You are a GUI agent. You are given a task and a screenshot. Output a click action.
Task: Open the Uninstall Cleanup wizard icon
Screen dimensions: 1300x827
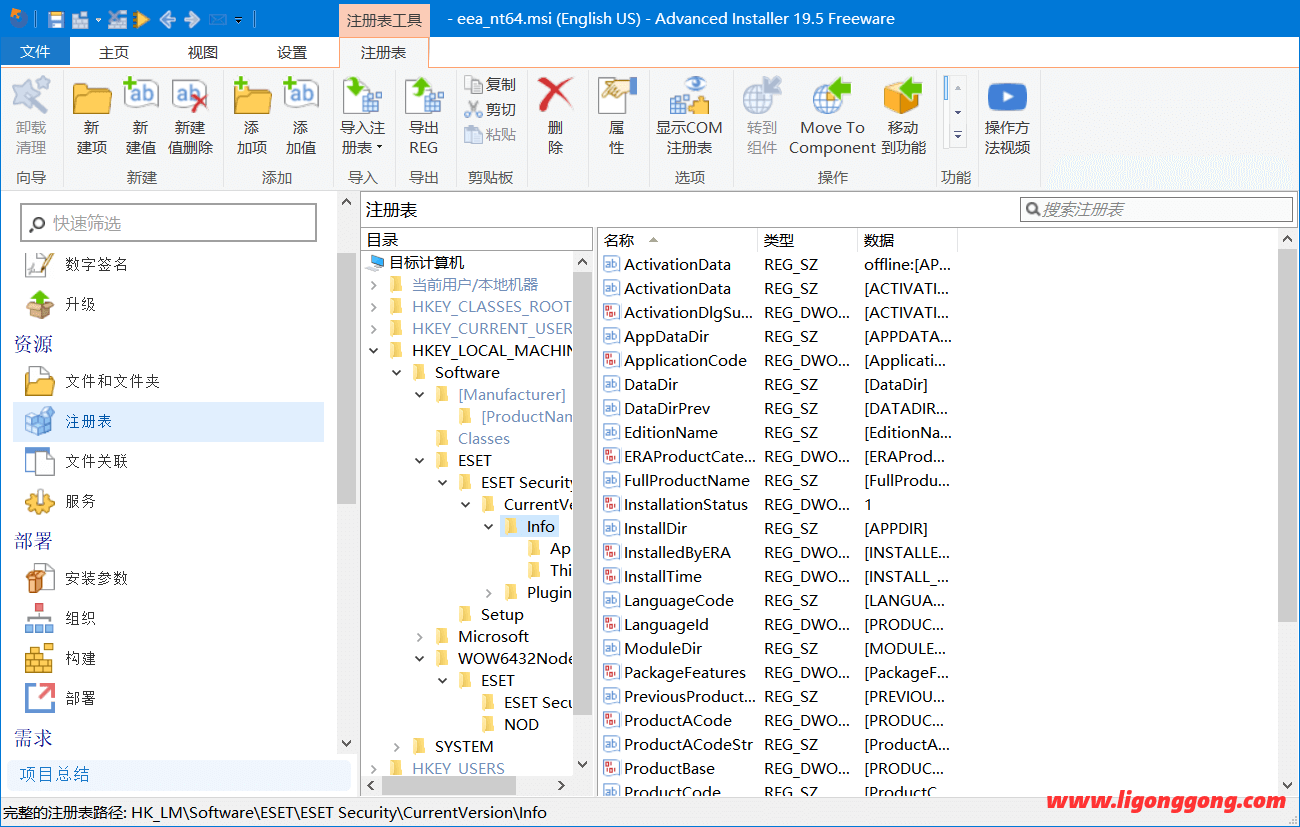pyautogui.click(x=31, y=96)
